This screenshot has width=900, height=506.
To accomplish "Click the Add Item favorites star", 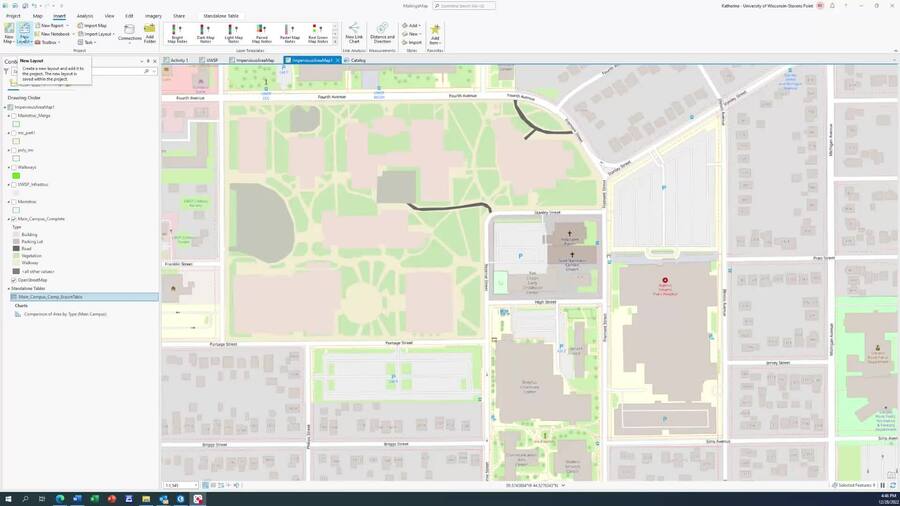I will tap(435, 33).
